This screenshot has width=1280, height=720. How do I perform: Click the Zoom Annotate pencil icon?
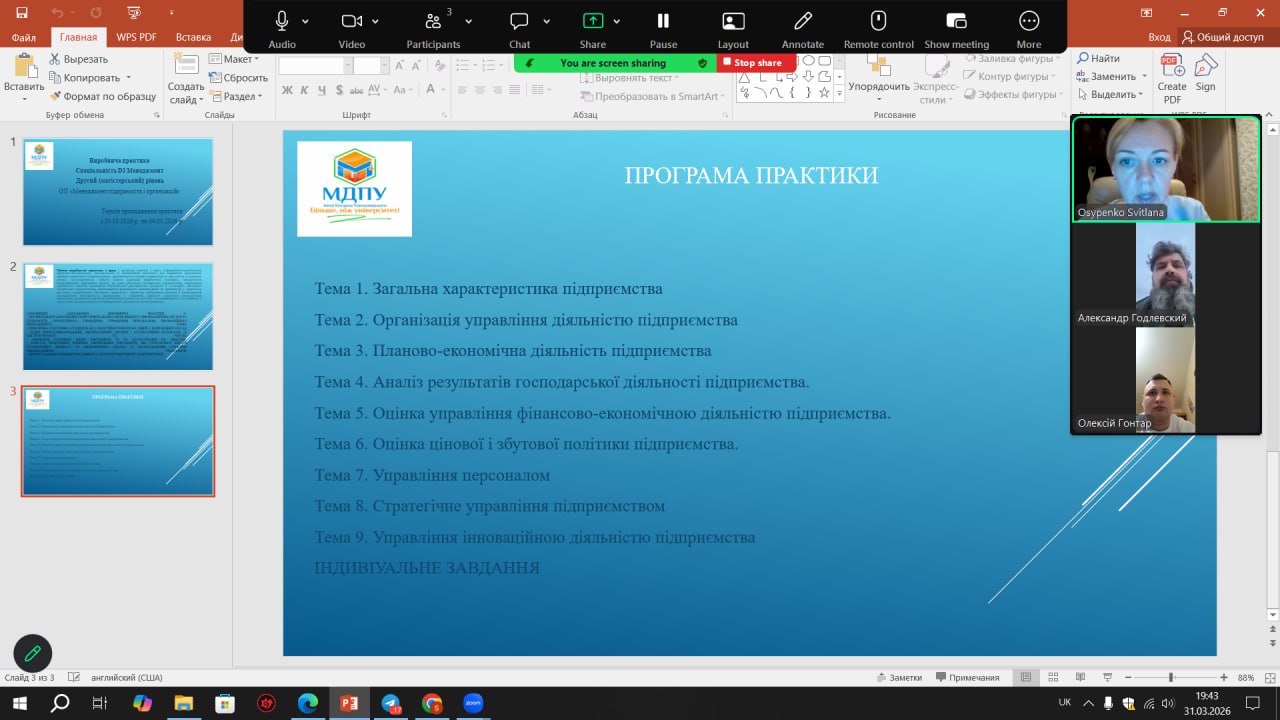click(802, 22)
